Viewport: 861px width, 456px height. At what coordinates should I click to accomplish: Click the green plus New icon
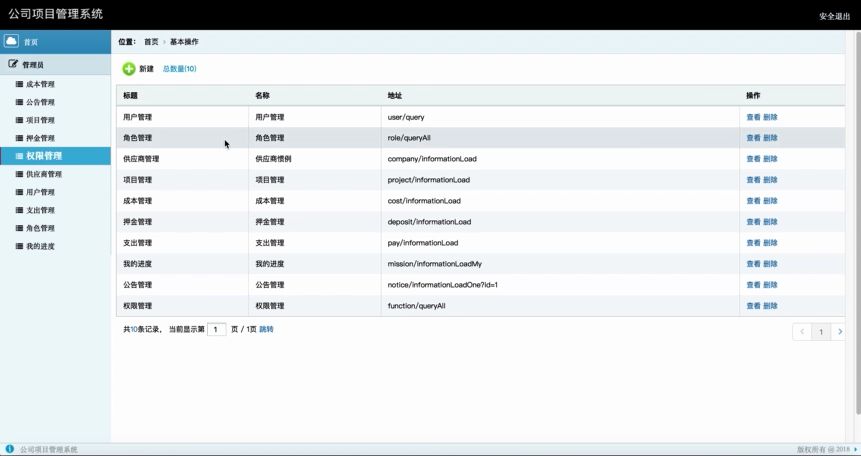tap(128, 69)
